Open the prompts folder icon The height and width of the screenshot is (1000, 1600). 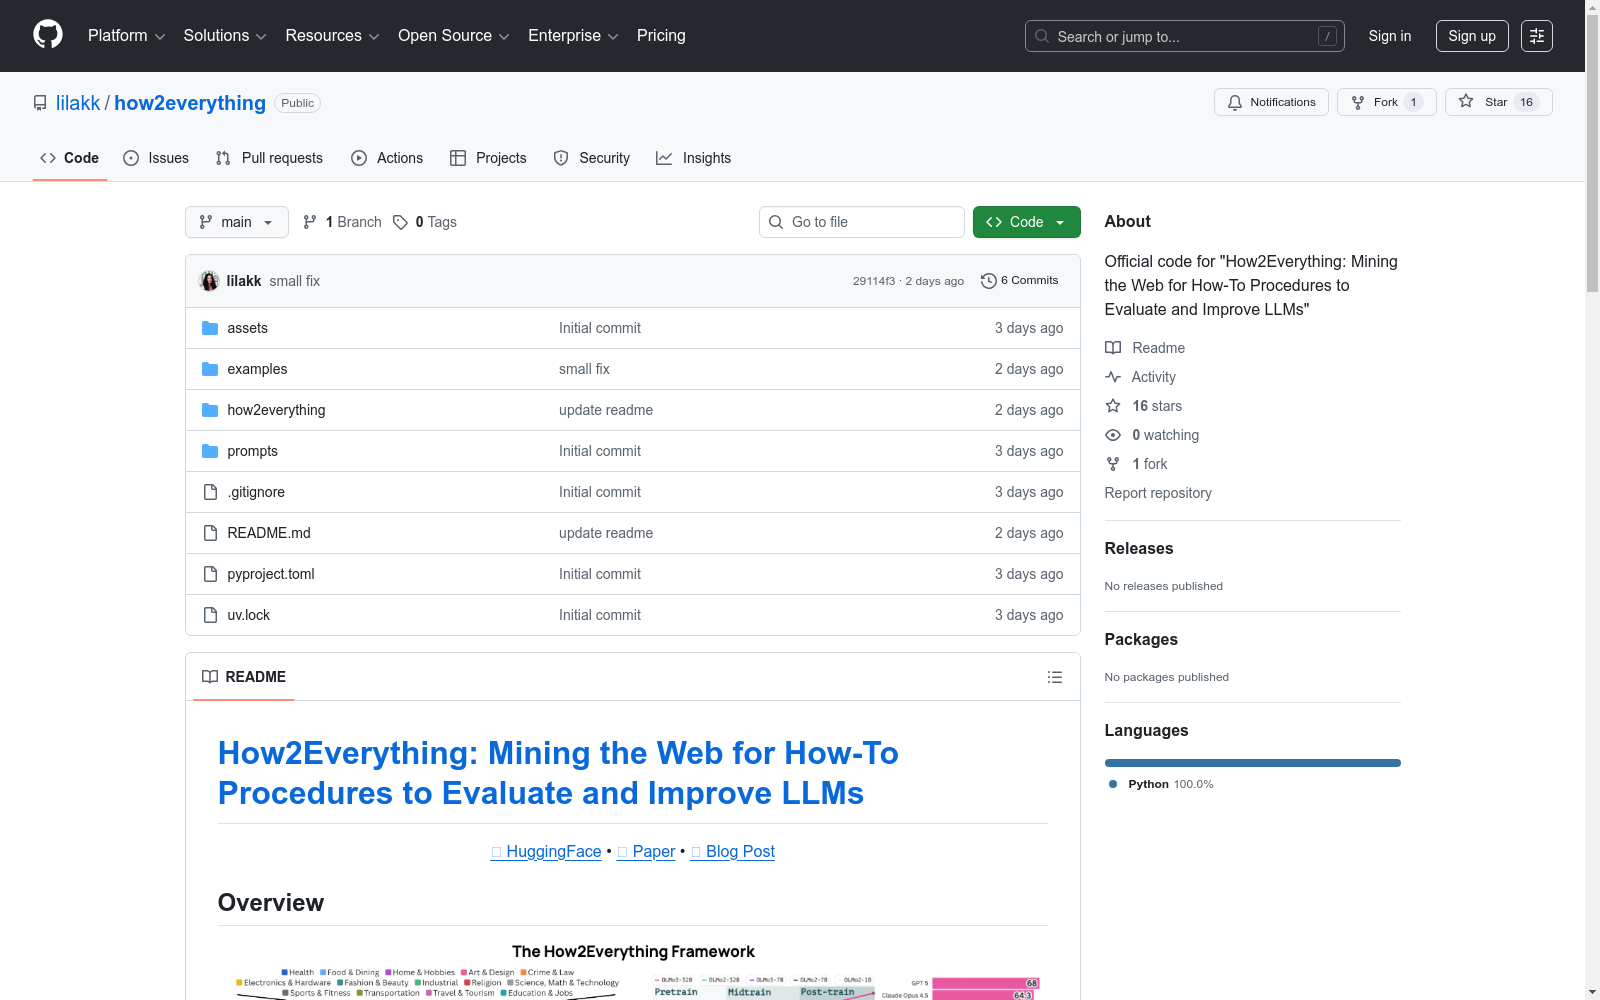point(210,451)
